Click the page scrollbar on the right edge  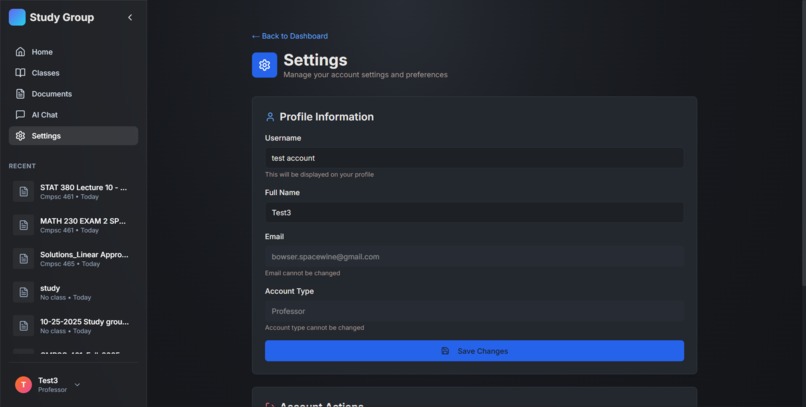coord(803,143)
